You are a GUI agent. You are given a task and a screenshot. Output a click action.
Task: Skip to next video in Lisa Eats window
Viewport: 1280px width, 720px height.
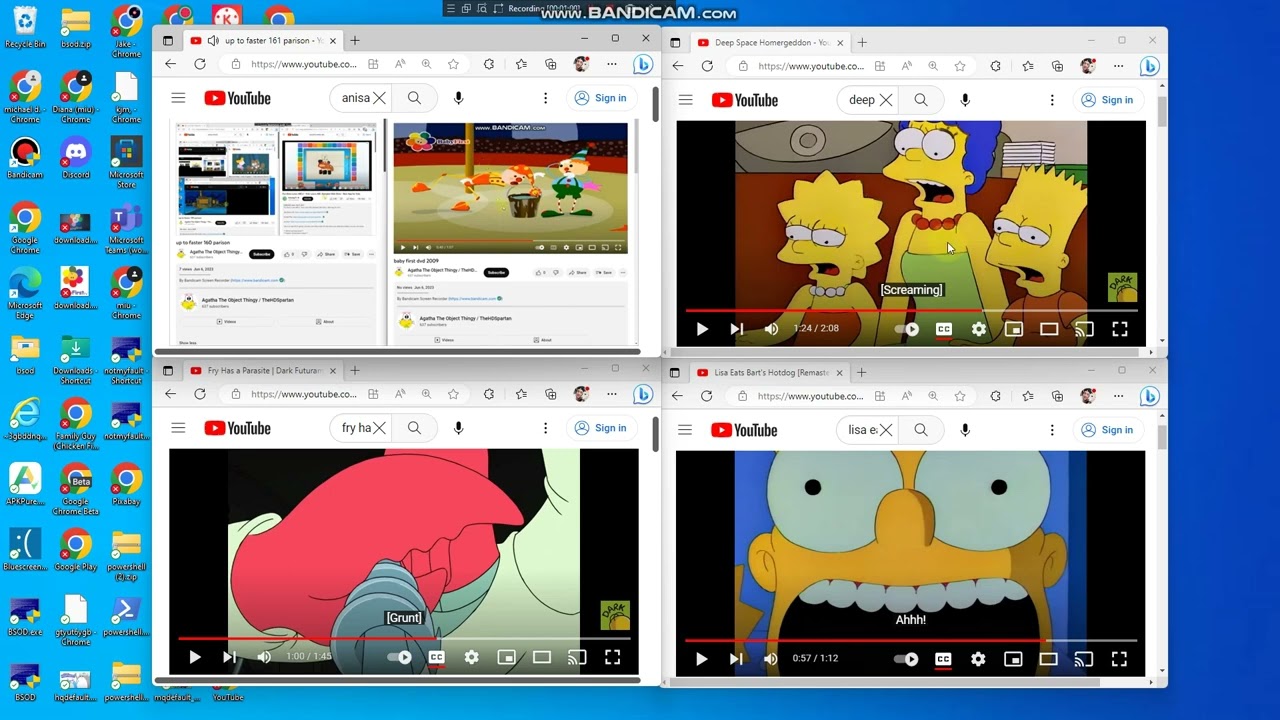coord(736,659)
